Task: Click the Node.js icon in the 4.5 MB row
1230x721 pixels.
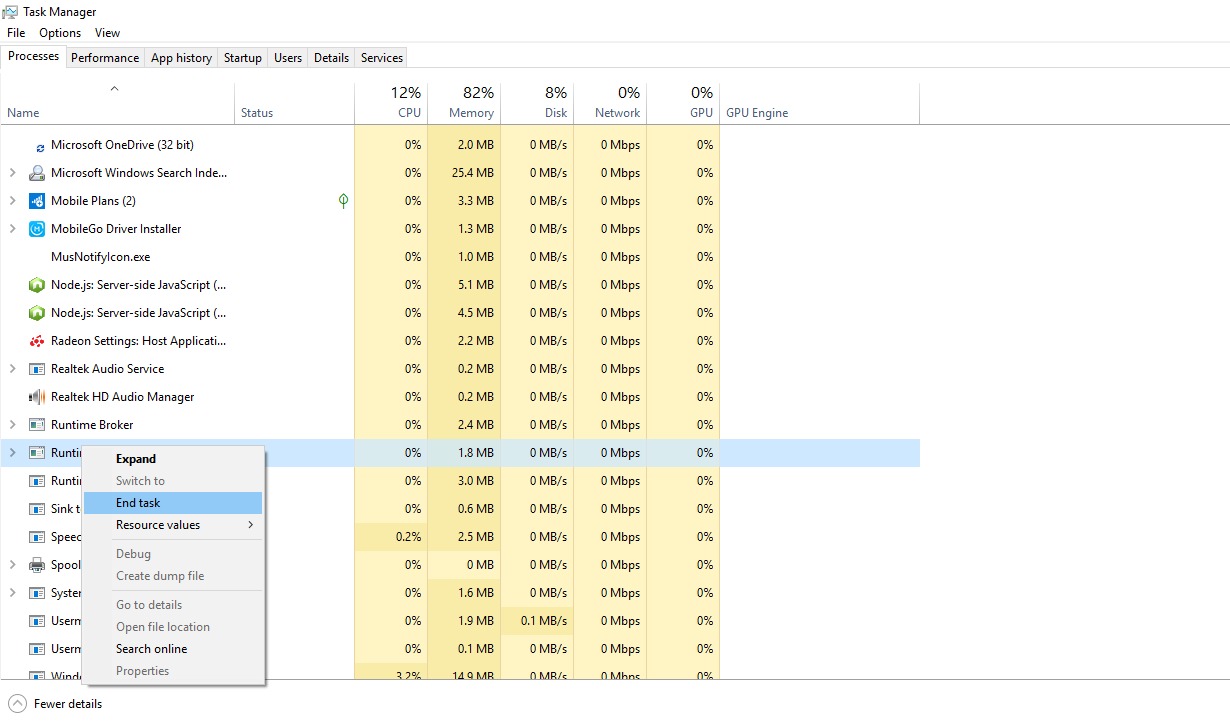Action: [37, 313]
